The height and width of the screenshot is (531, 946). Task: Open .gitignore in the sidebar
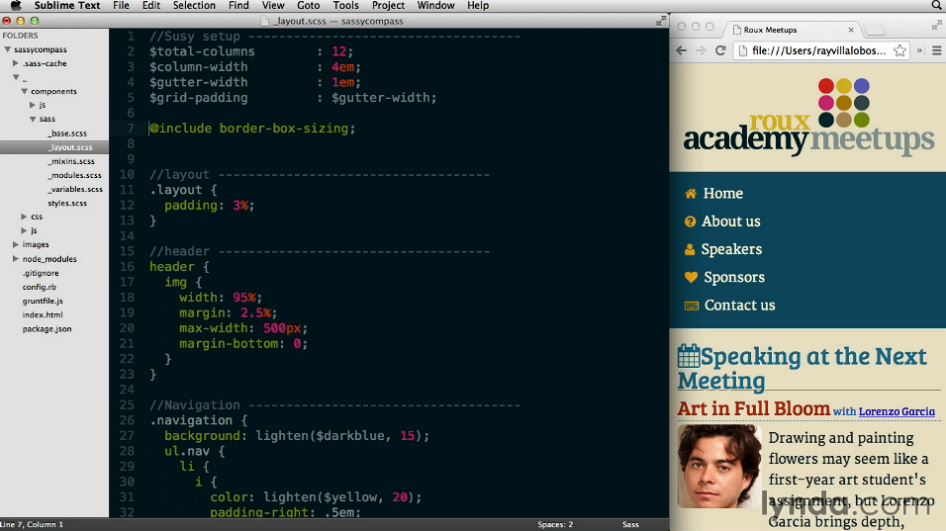point(40,273)
